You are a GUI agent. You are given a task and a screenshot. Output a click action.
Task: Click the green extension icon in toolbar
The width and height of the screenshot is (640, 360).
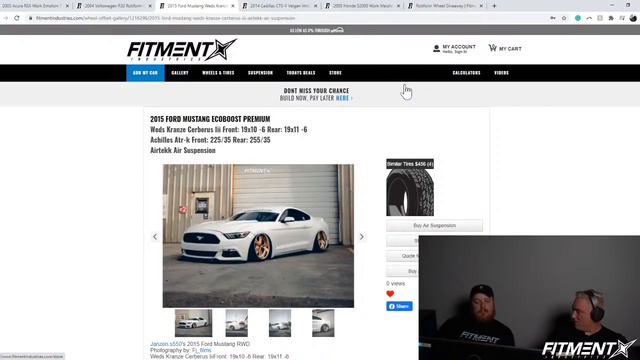[578, 18]
